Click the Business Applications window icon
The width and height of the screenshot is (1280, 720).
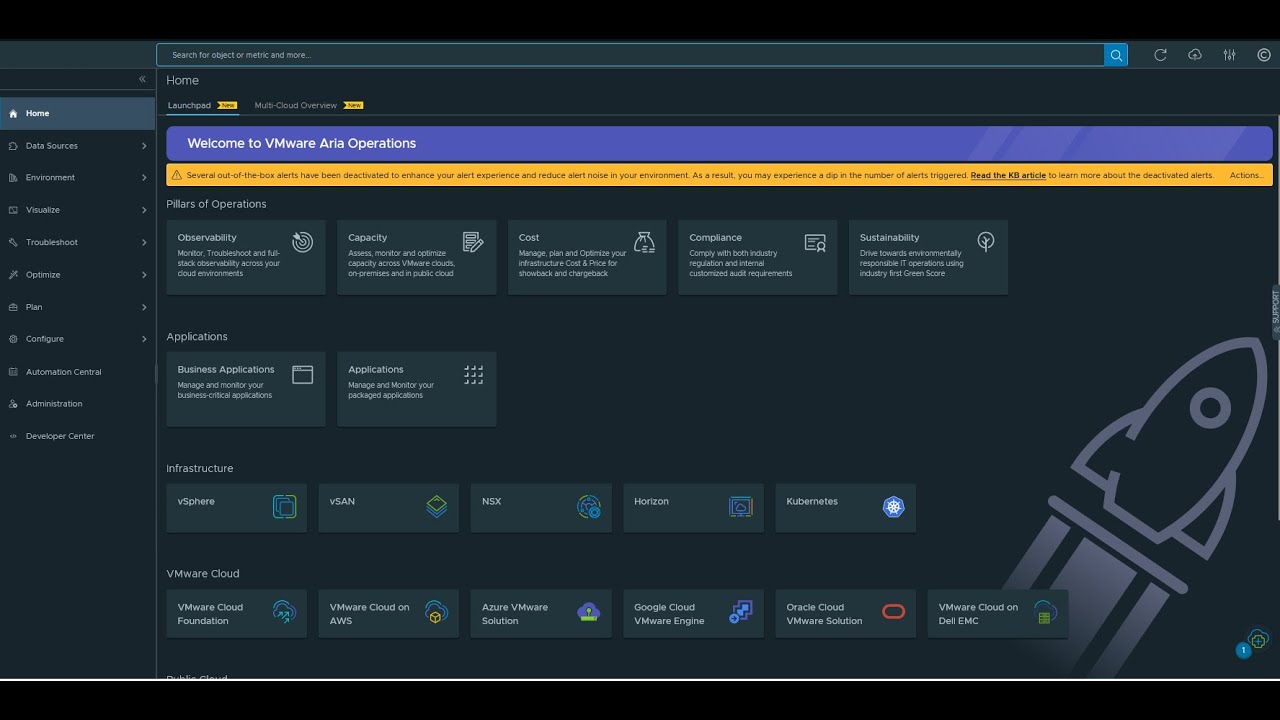302,374
